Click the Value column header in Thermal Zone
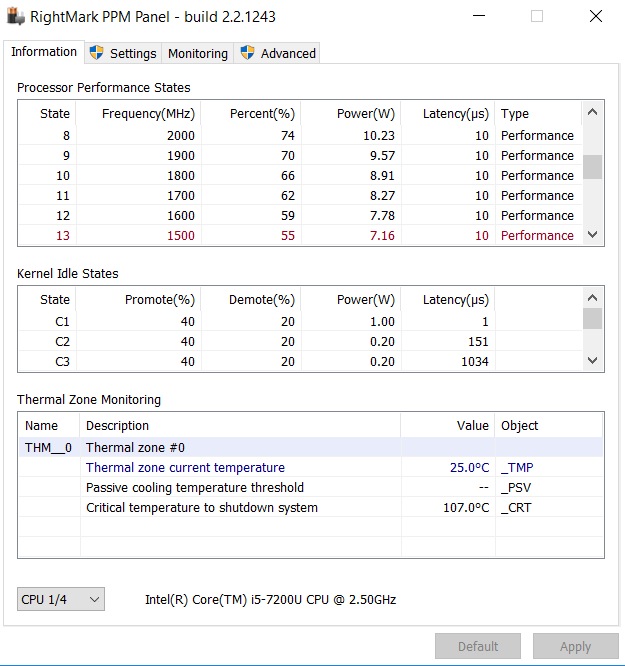The image size is (625, 666). (x=448, y=426)
